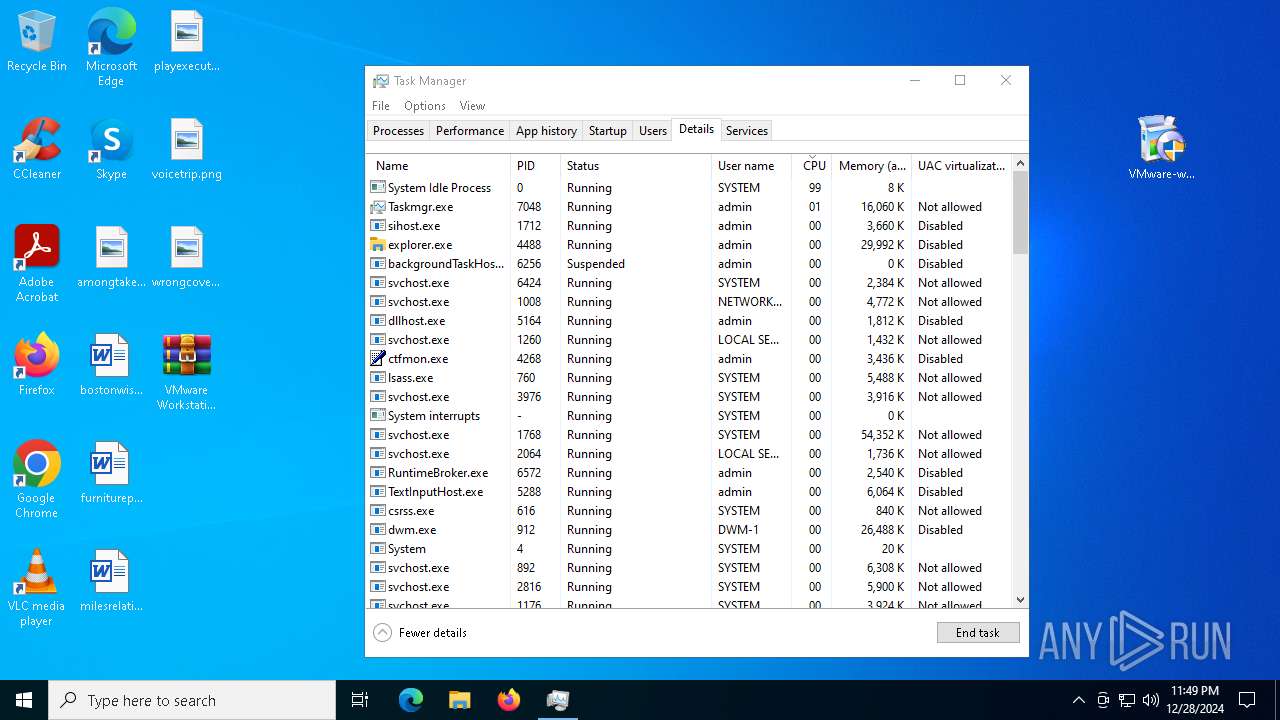Click the taskbar search box
Image resolution: width=1280 pixels, height=720 pixels.
(x=192, y=700)
